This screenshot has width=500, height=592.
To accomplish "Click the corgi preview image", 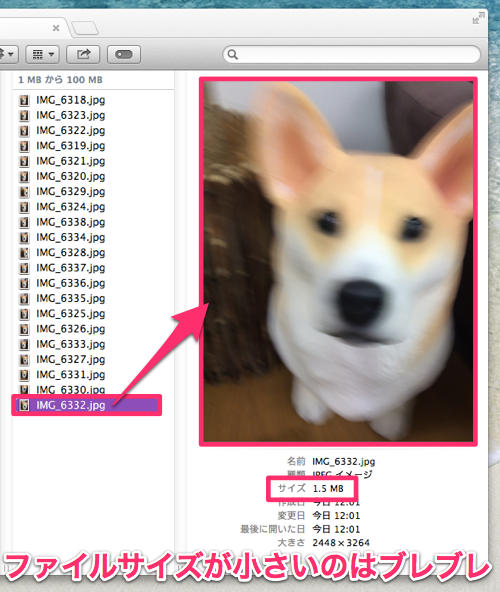I will 338,261.
